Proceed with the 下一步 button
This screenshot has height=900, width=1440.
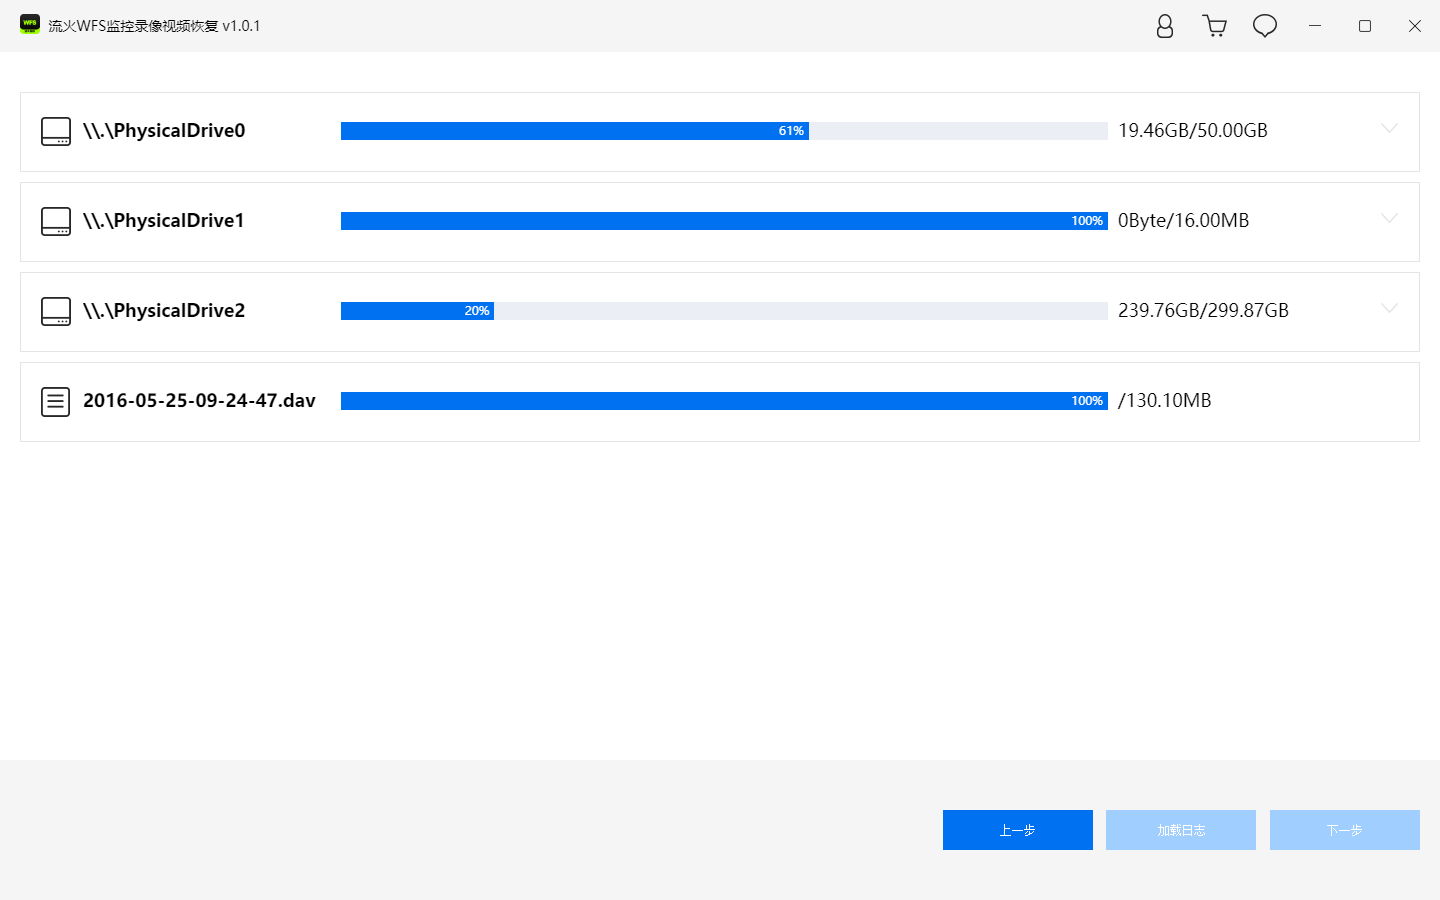point(1345,830)
